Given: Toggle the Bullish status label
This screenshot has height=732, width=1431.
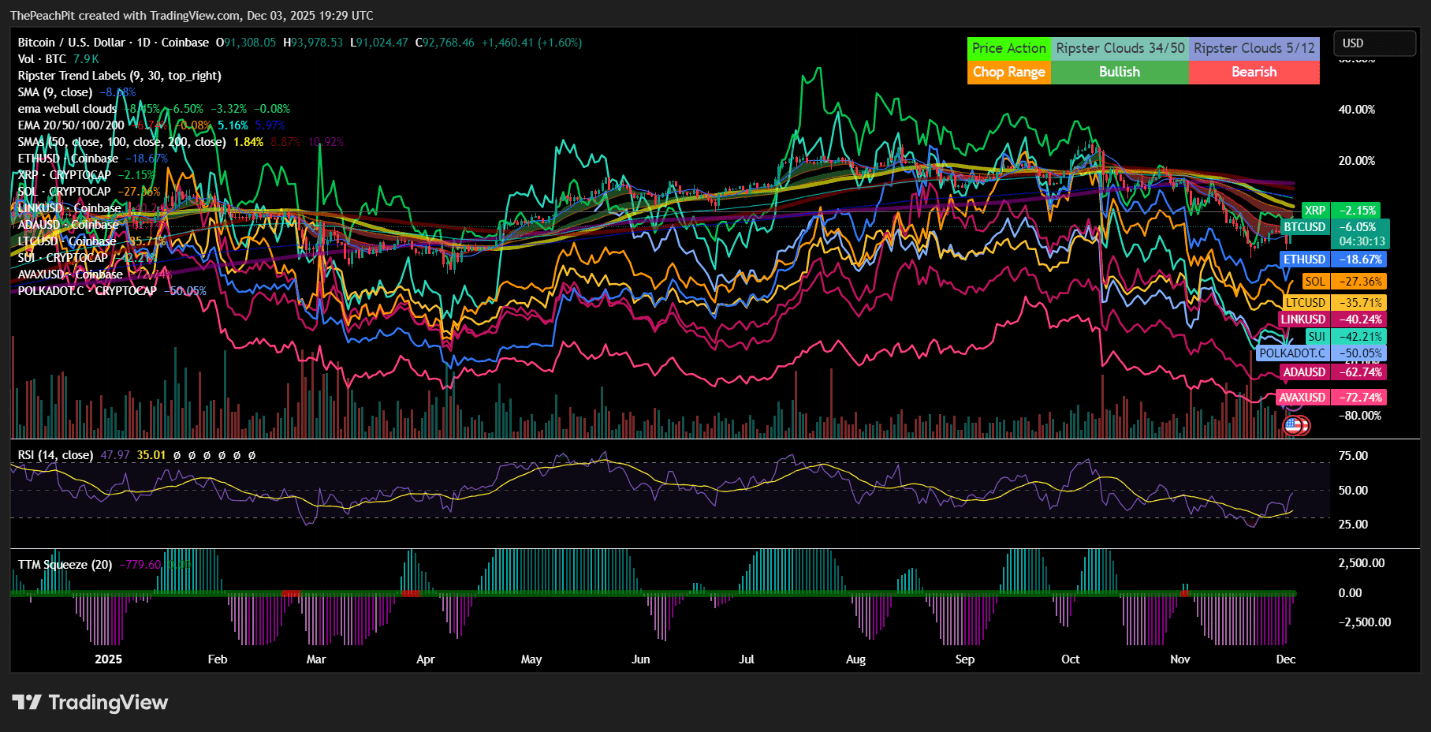Looking at the screenshot, I should click(1119, 71).
